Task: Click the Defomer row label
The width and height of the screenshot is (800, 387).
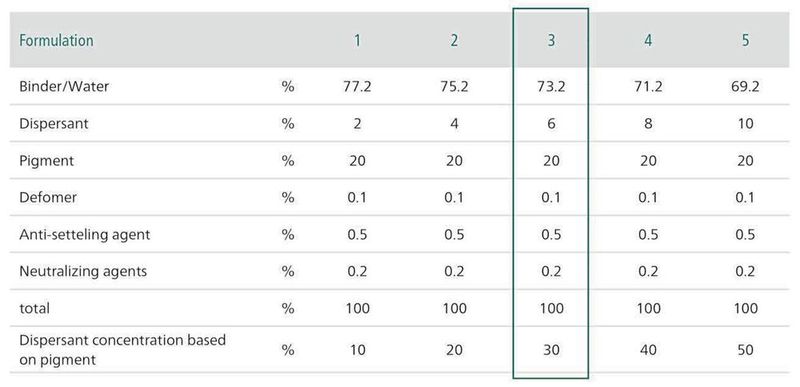Action: [48, 197]
